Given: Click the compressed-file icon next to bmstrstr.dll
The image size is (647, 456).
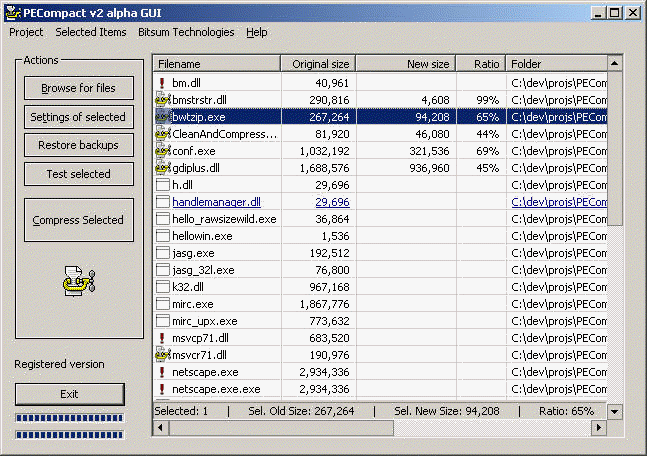Looking at the screenshot, I should [x=163, y=100].
